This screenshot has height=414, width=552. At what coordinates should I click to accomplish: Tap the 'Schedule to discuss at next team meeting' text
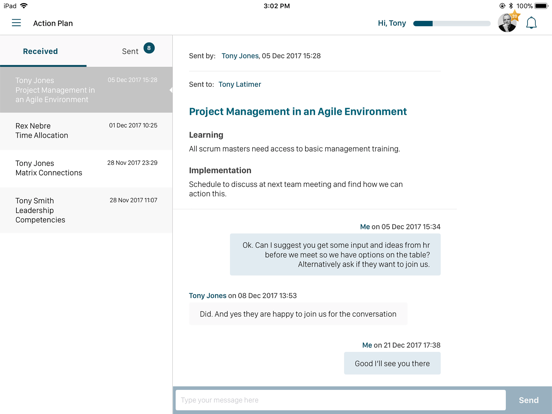296,189
